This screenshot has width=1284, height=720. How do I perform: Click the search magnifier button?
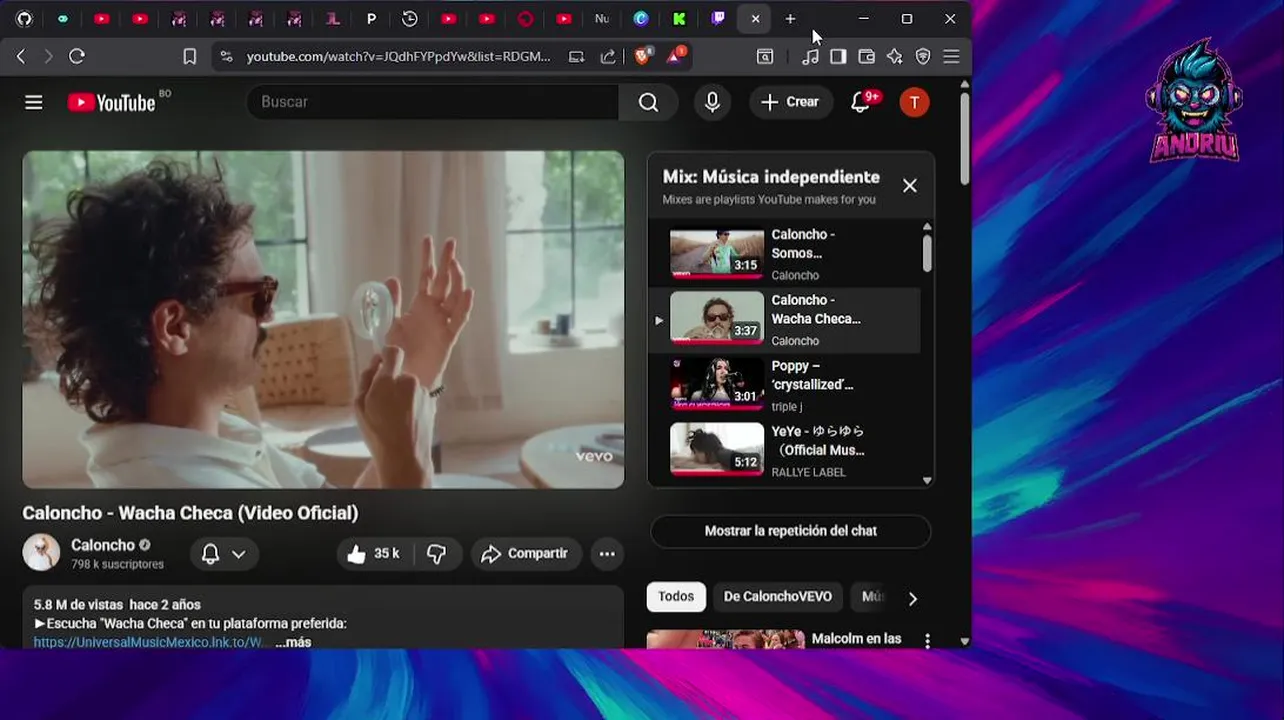(x=649, y=102)
